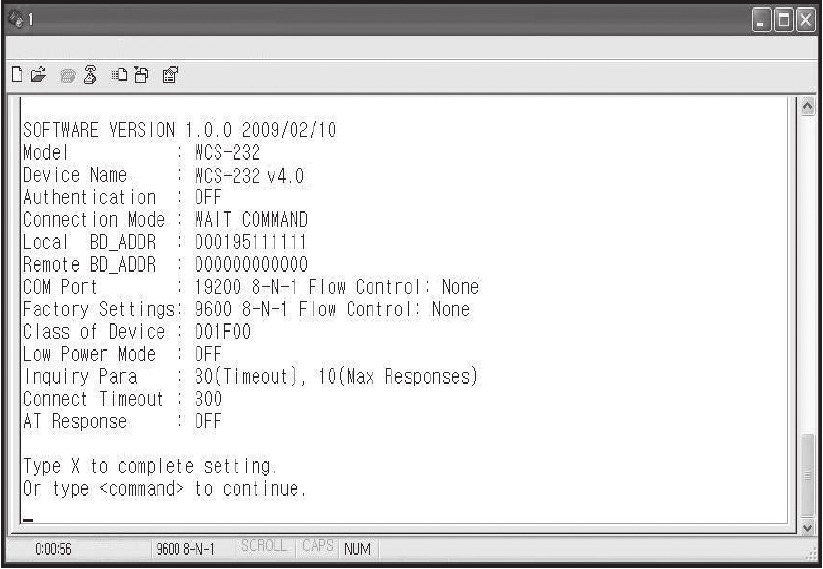Maximize the terminal window
823x569 pixels.
(784, 21)
